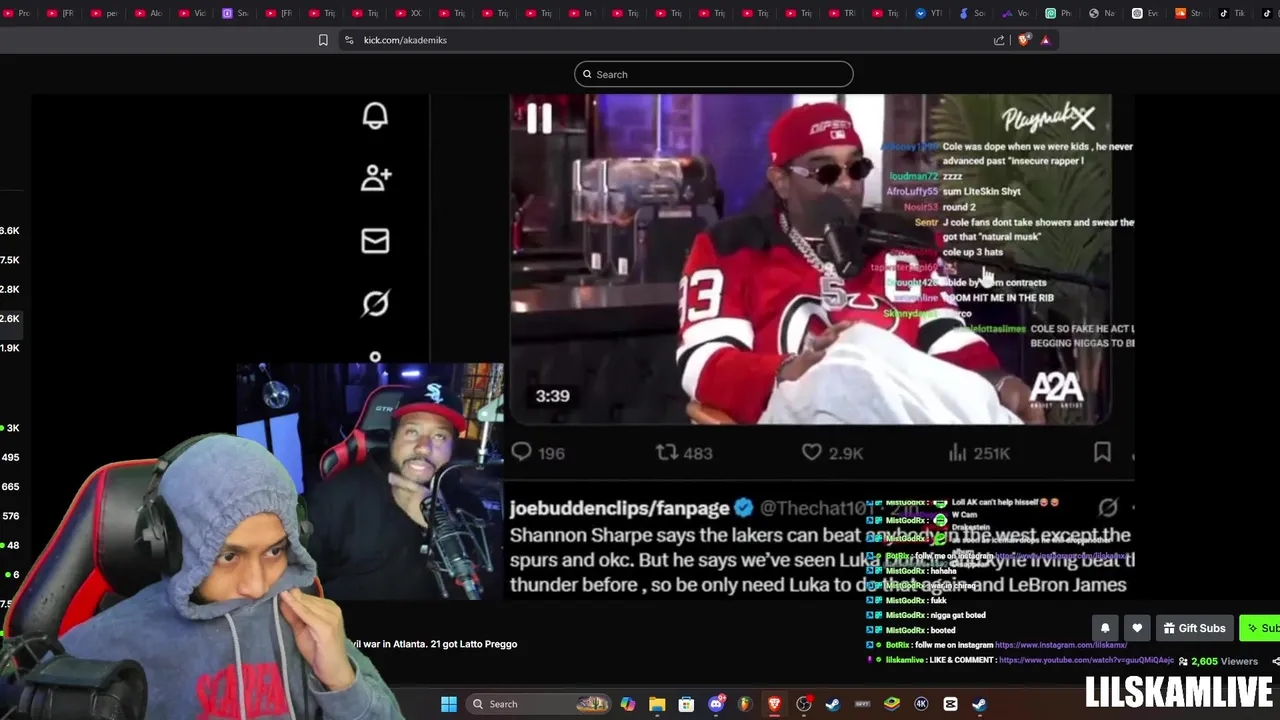Click the blue verified badge next to joebuddenclips
1280x720 pixels.
coord(744,508)
